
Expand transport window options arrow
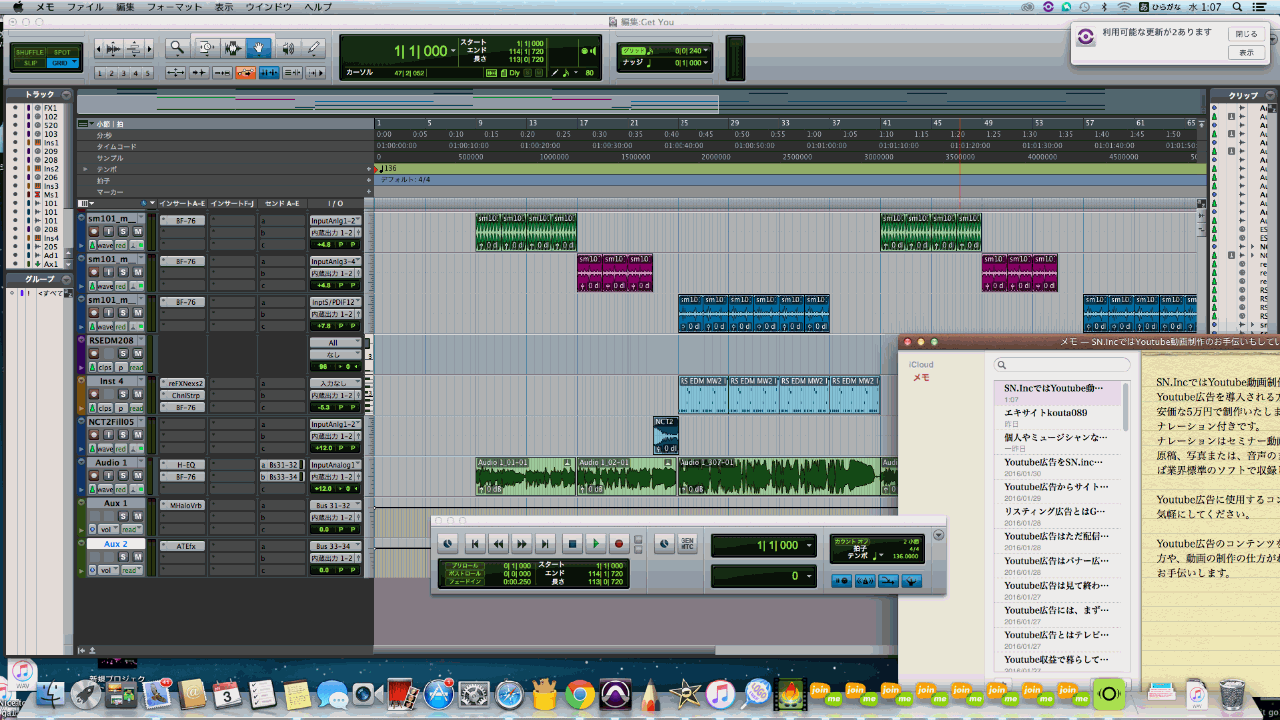[938, 535]
